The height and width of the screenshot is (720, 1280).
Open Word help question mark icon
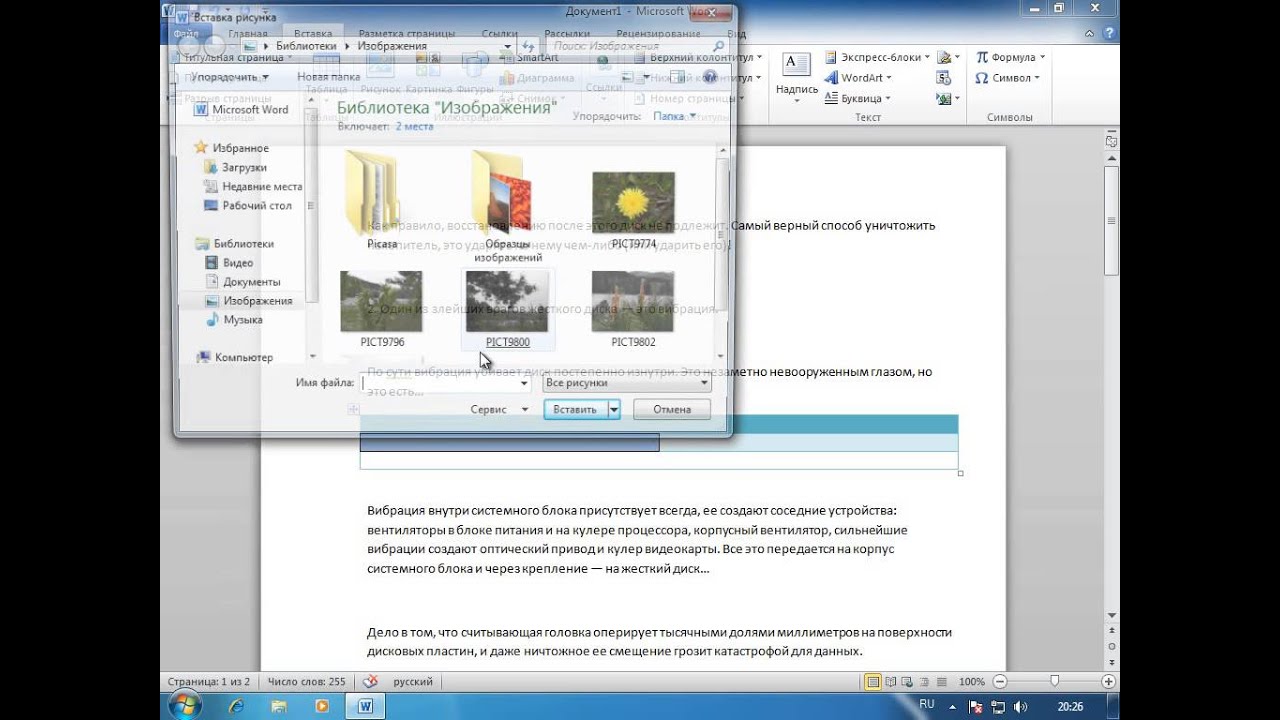1107,33
